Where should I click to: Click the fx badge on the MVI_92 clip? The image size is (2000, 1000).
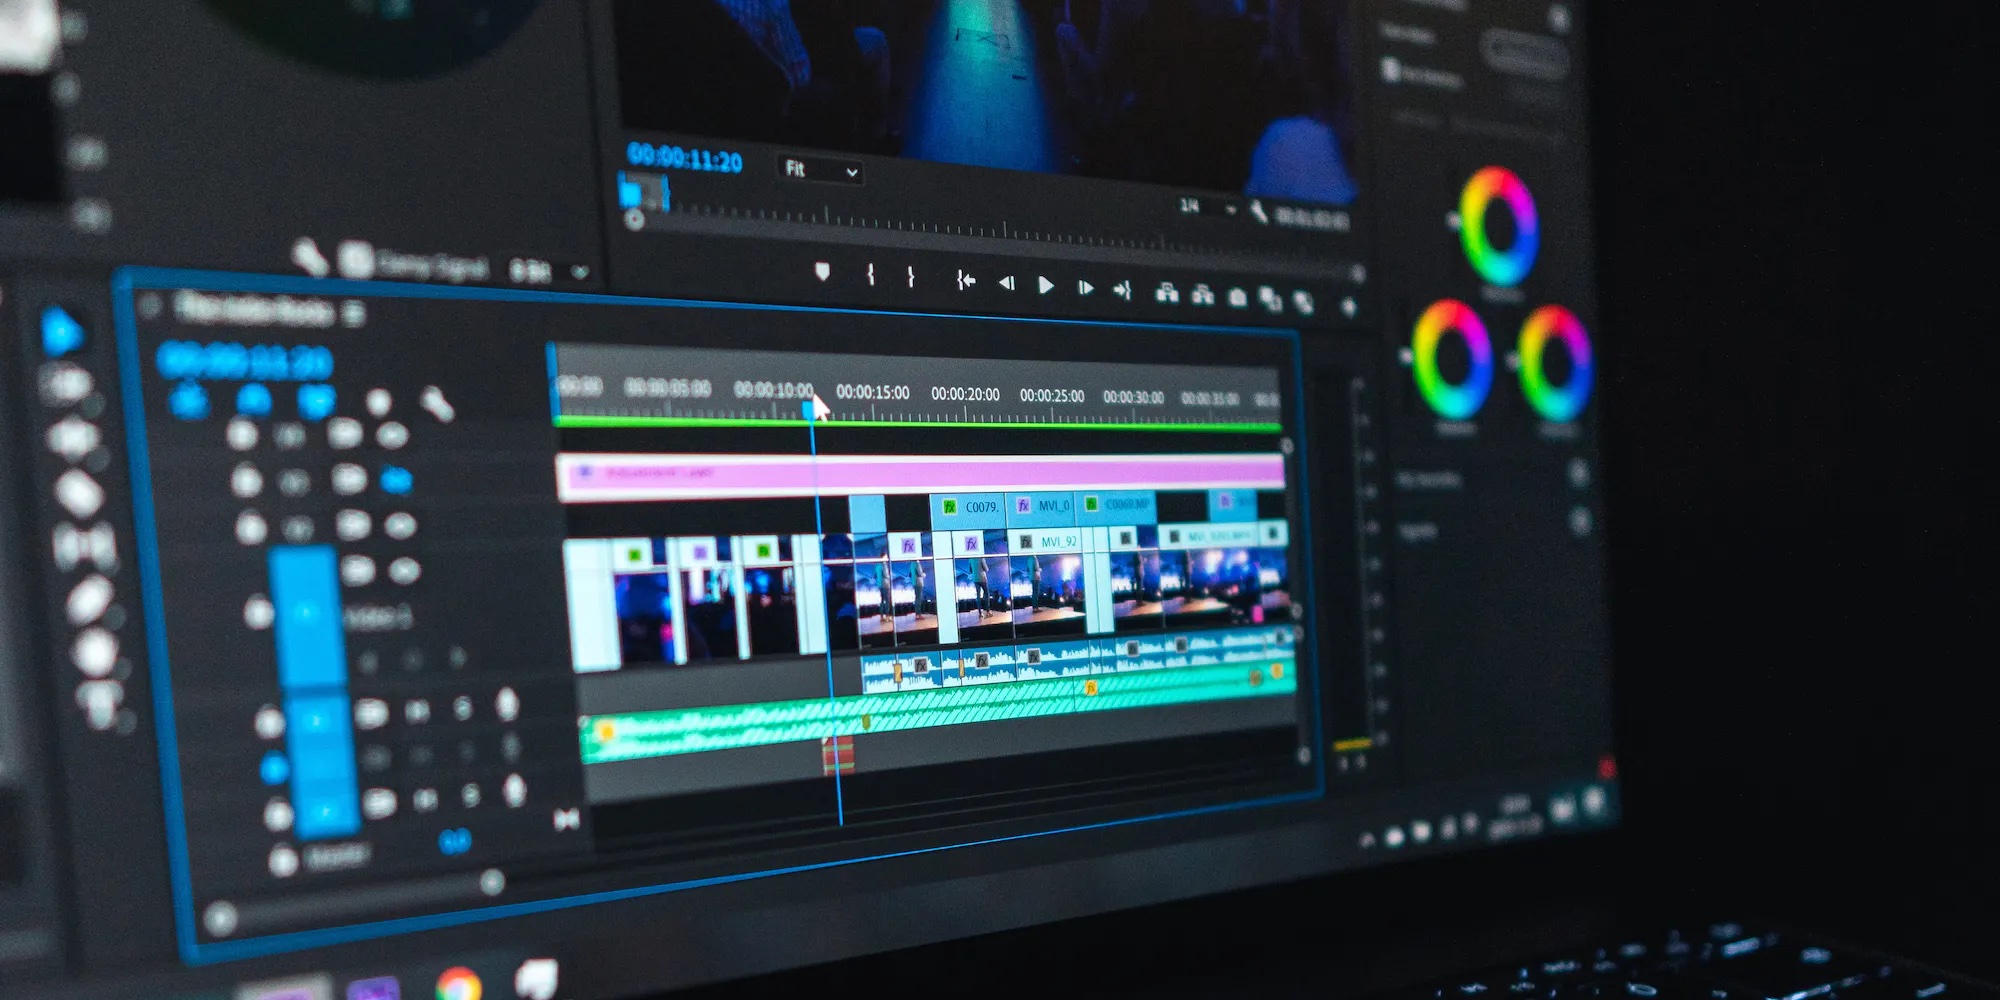(x=1025, y=542)
